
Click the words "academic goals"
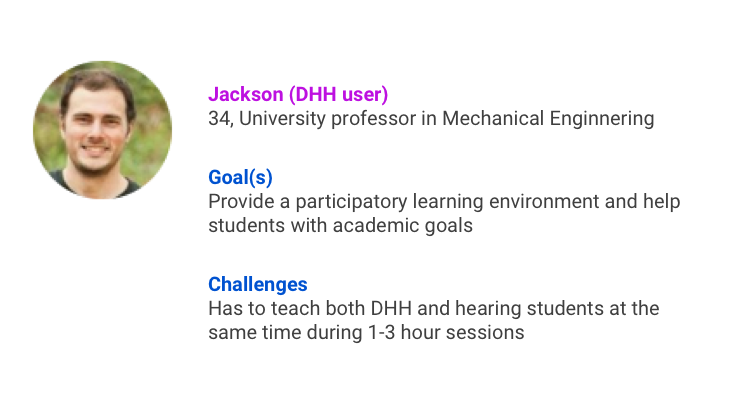pos(403,225)
